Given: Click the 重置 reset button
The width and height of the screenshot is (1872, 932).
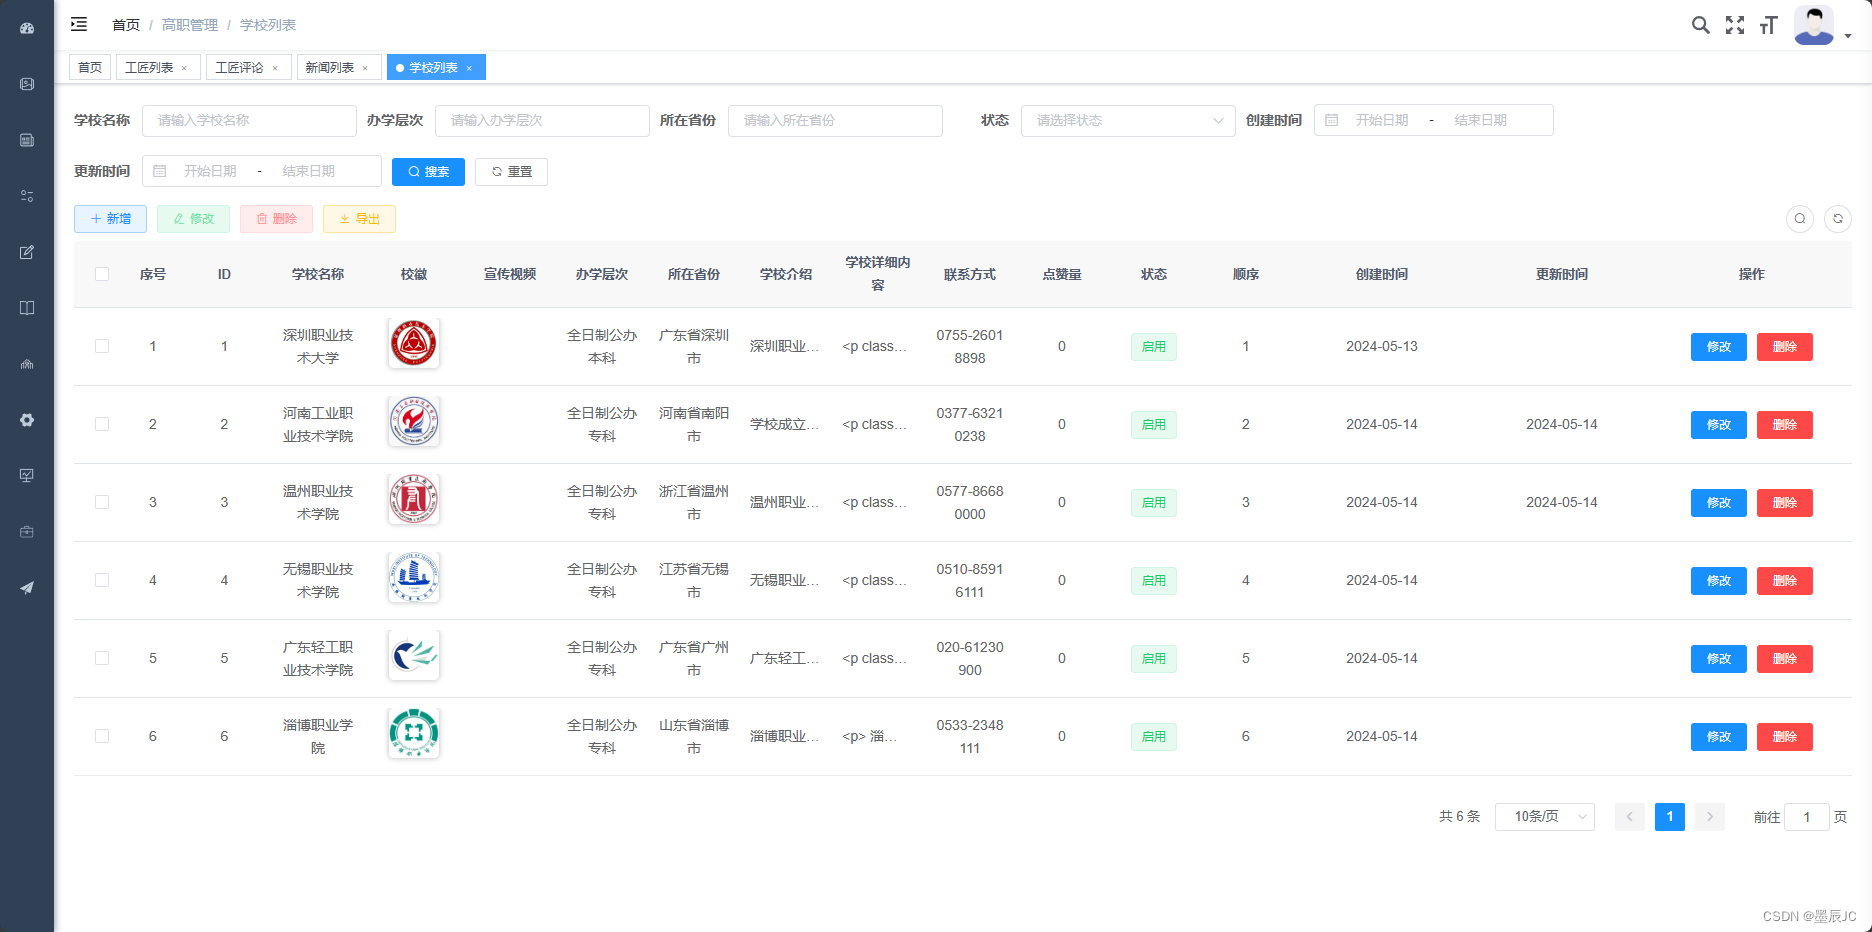Looking at the screenshot, I should [511, 172].
